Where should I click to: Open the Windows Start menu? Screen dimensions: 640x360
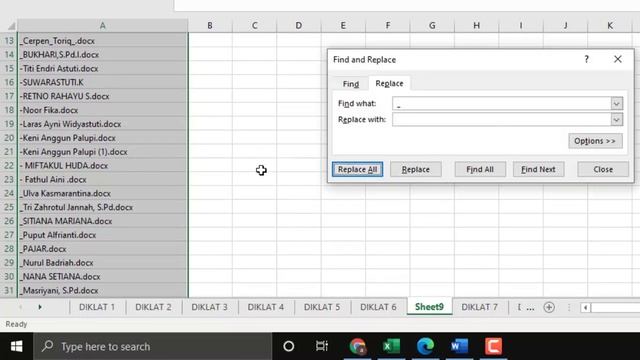pyautogui.click(x=16, y=347)
